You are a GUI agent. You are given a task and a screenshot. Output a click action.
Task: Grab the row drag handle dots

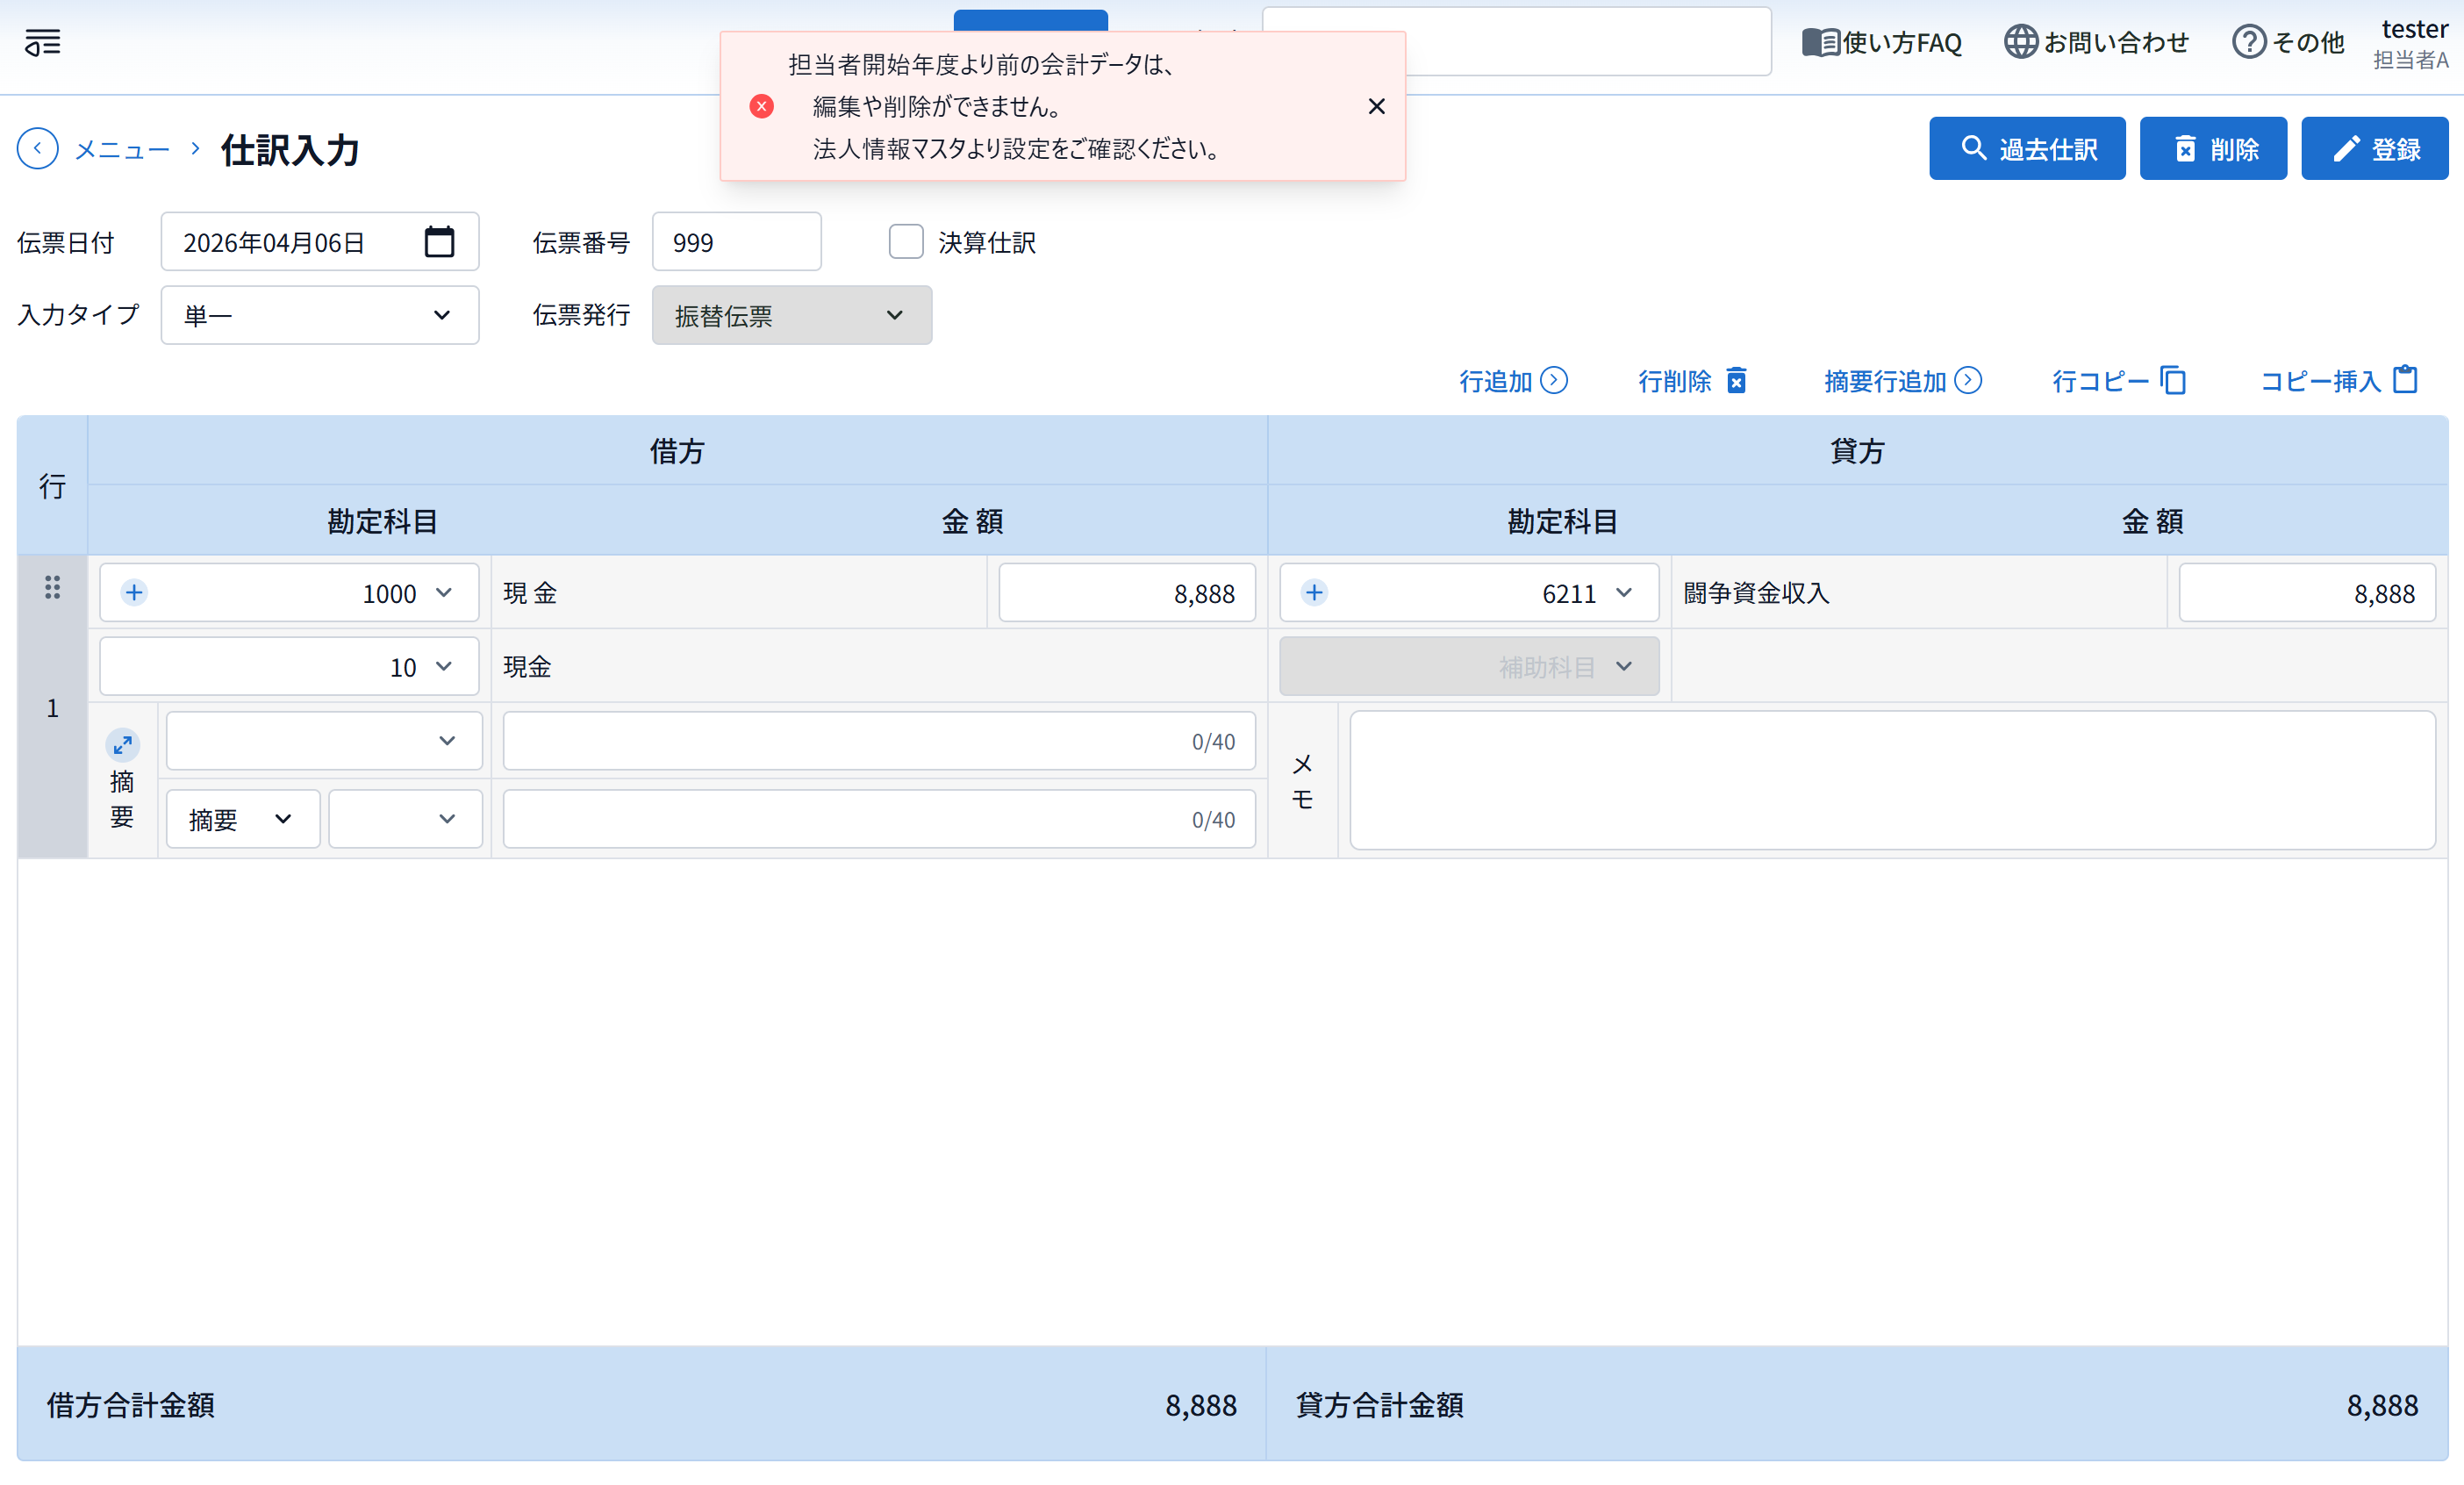[x=52, y=587]
